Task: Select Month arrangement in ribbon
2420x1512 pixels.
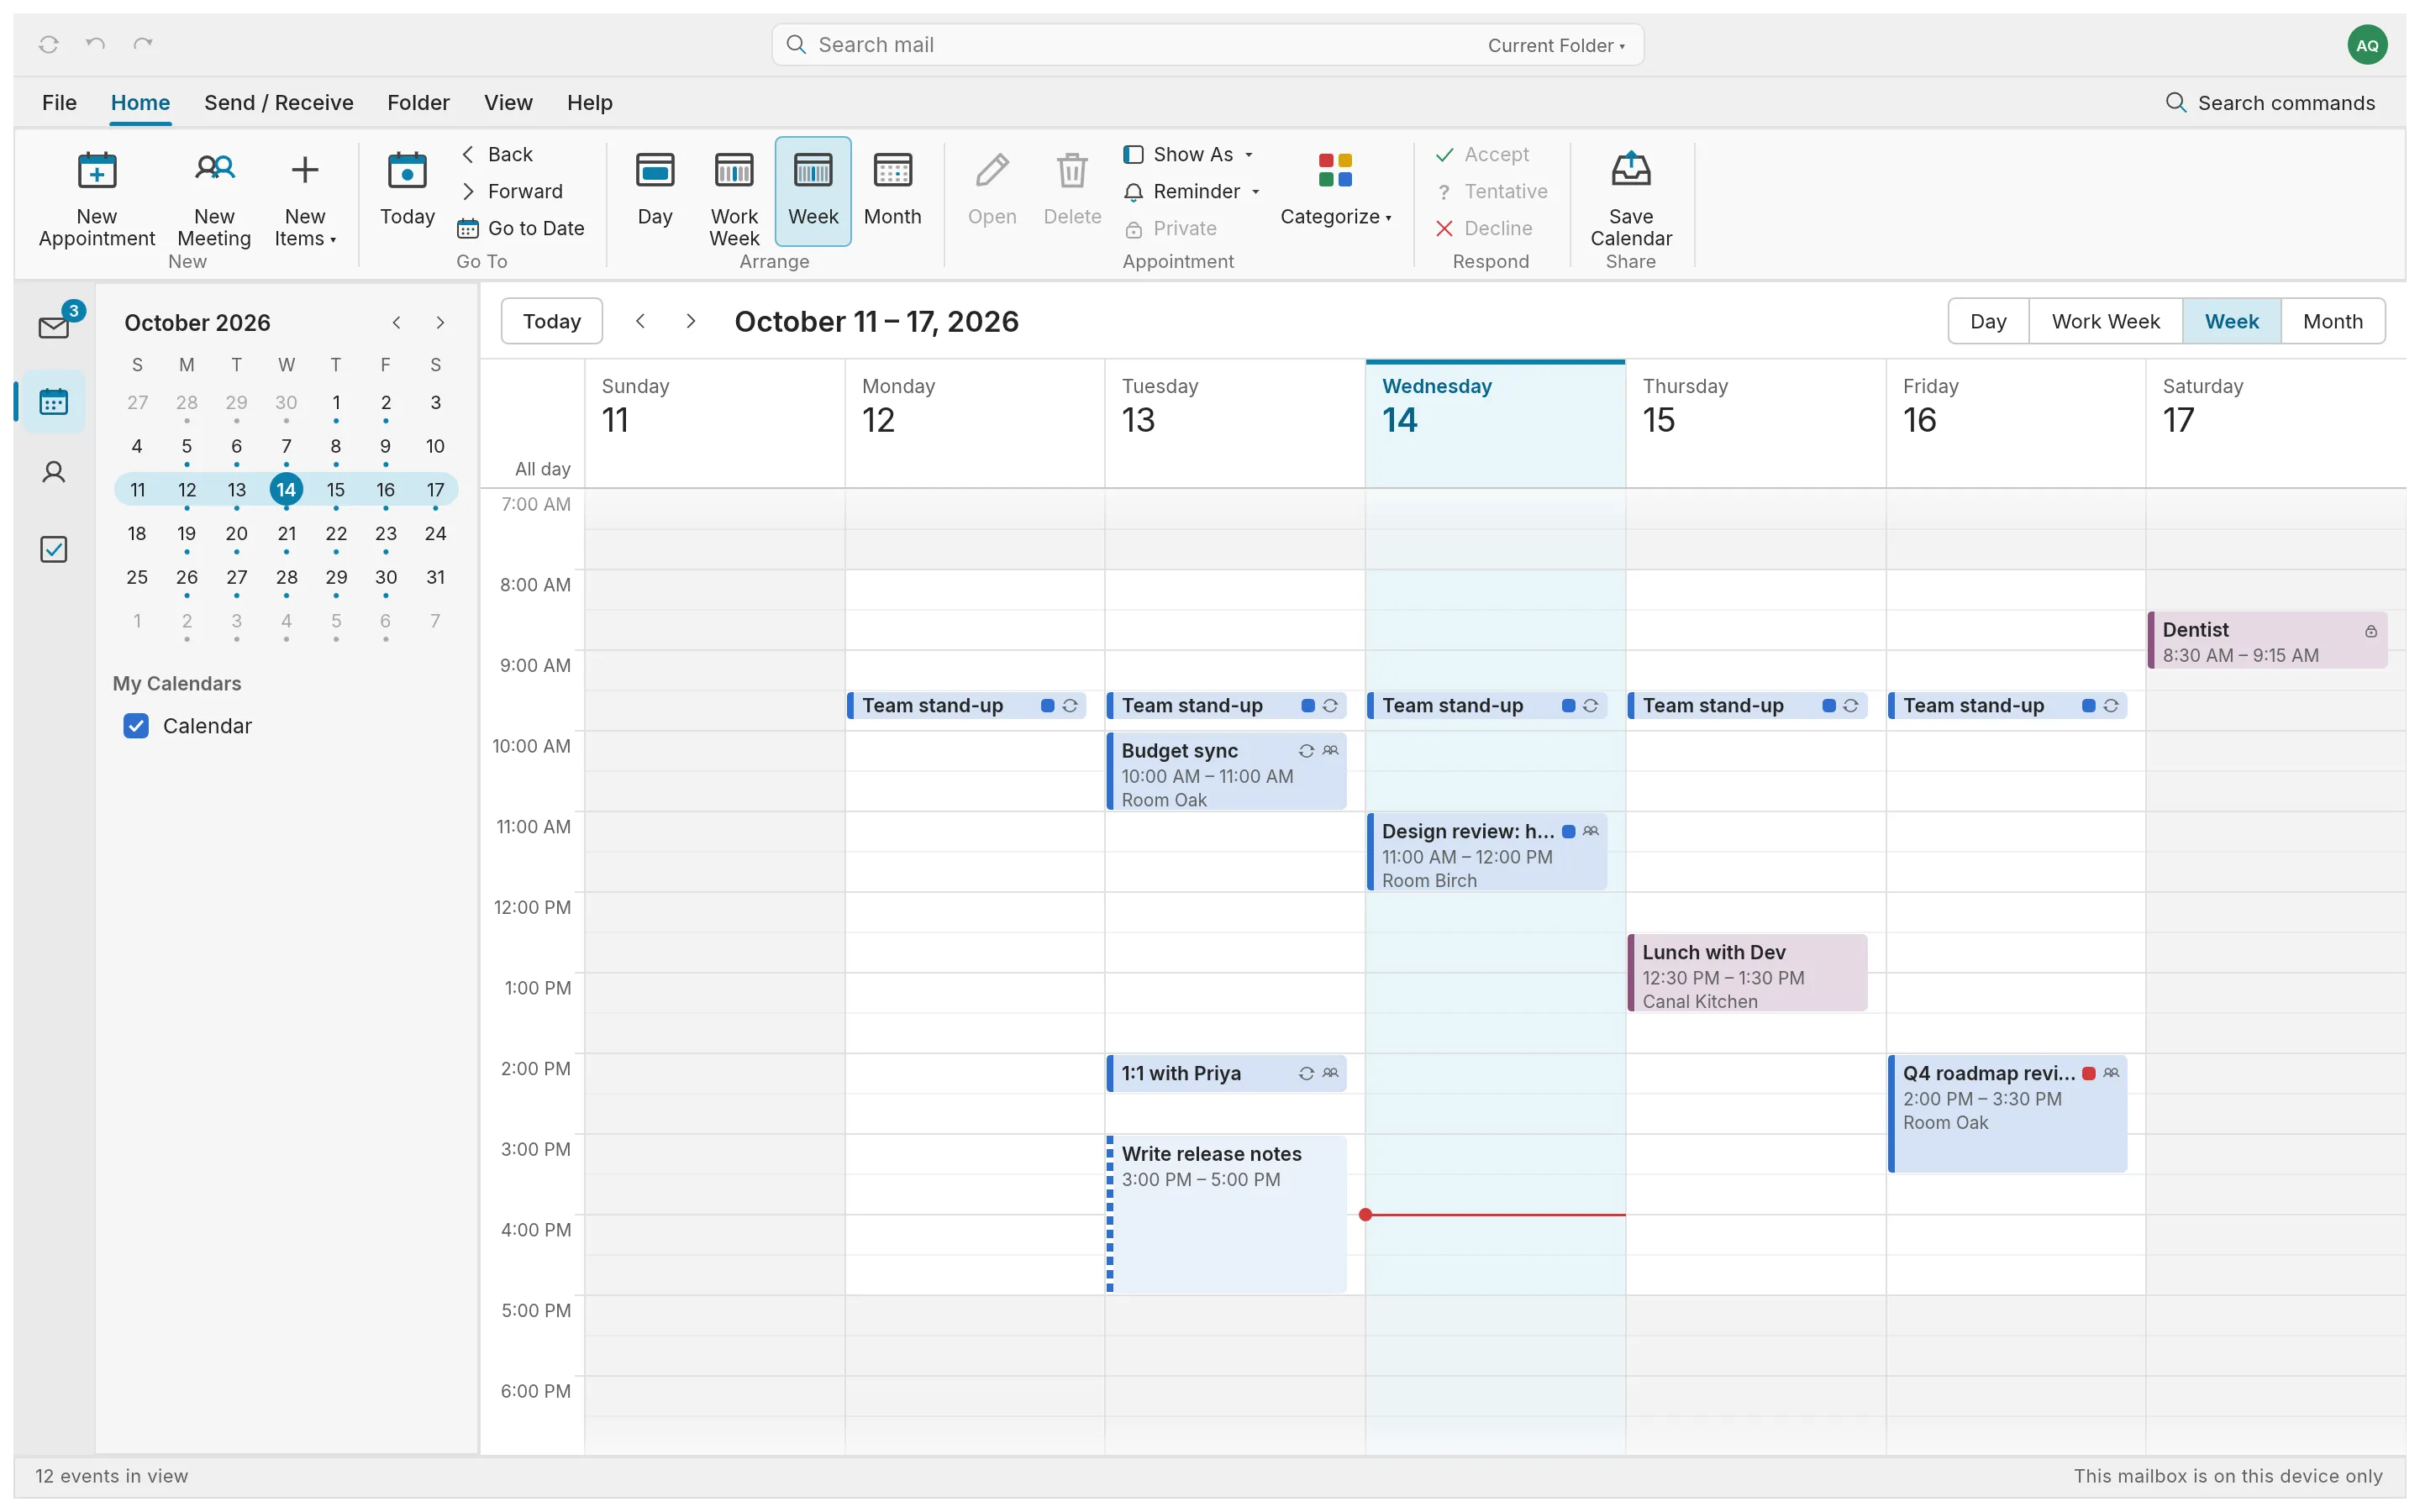Action: pyautogui.click(x=892, y=190)
